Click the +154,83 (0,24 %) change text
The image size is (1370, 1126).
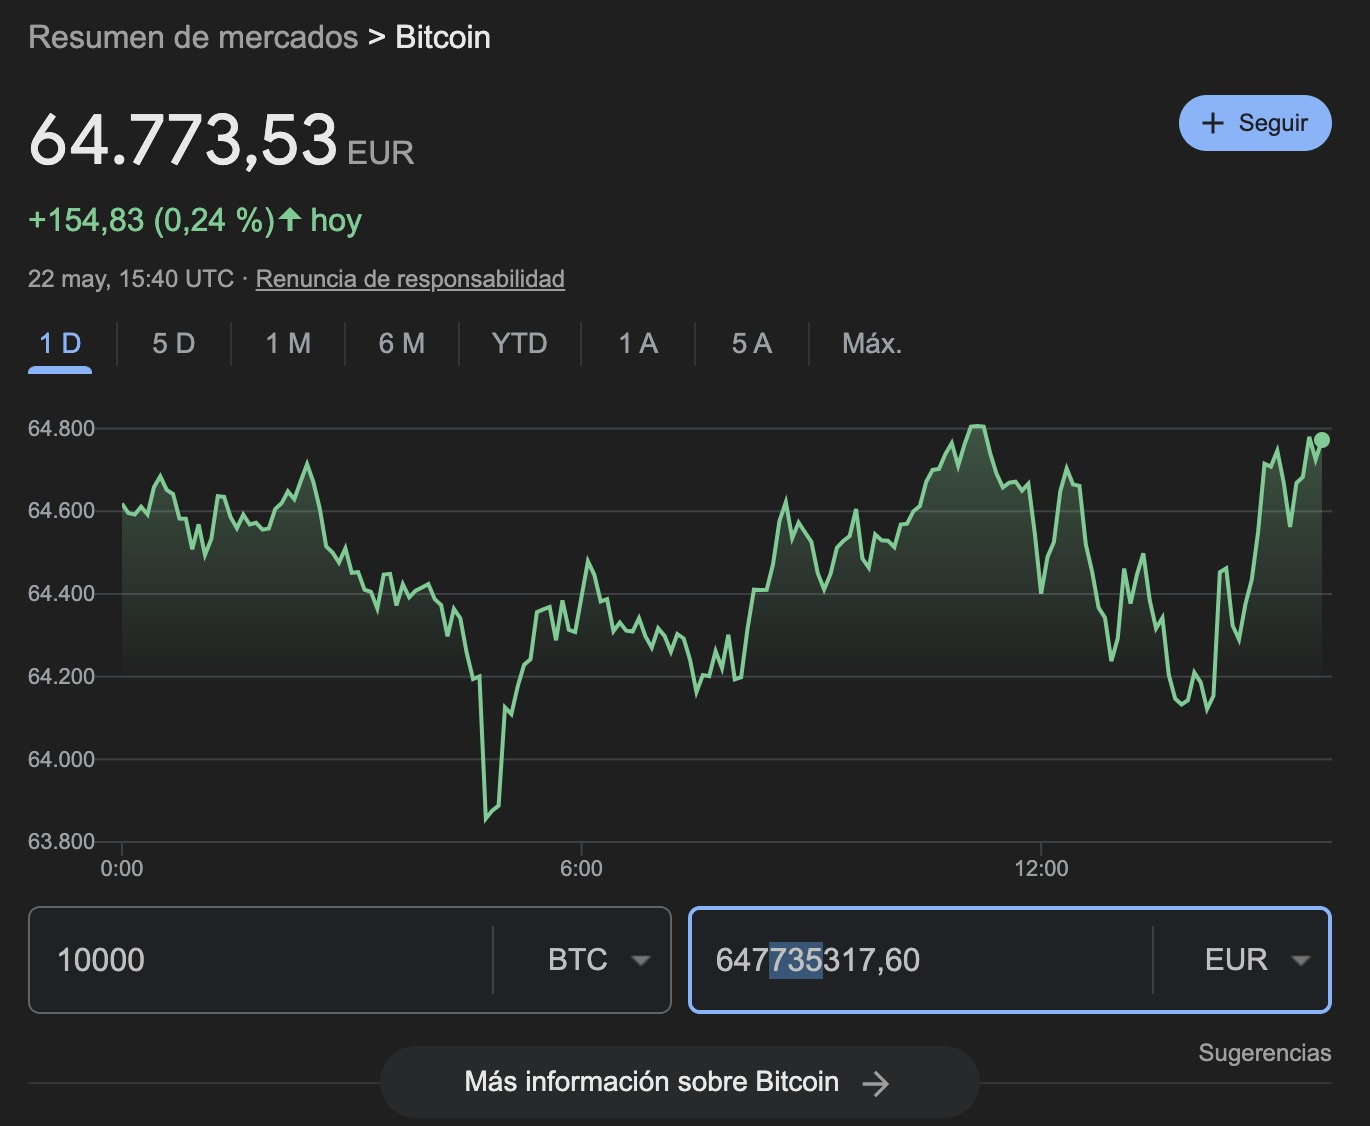[151, 220]
